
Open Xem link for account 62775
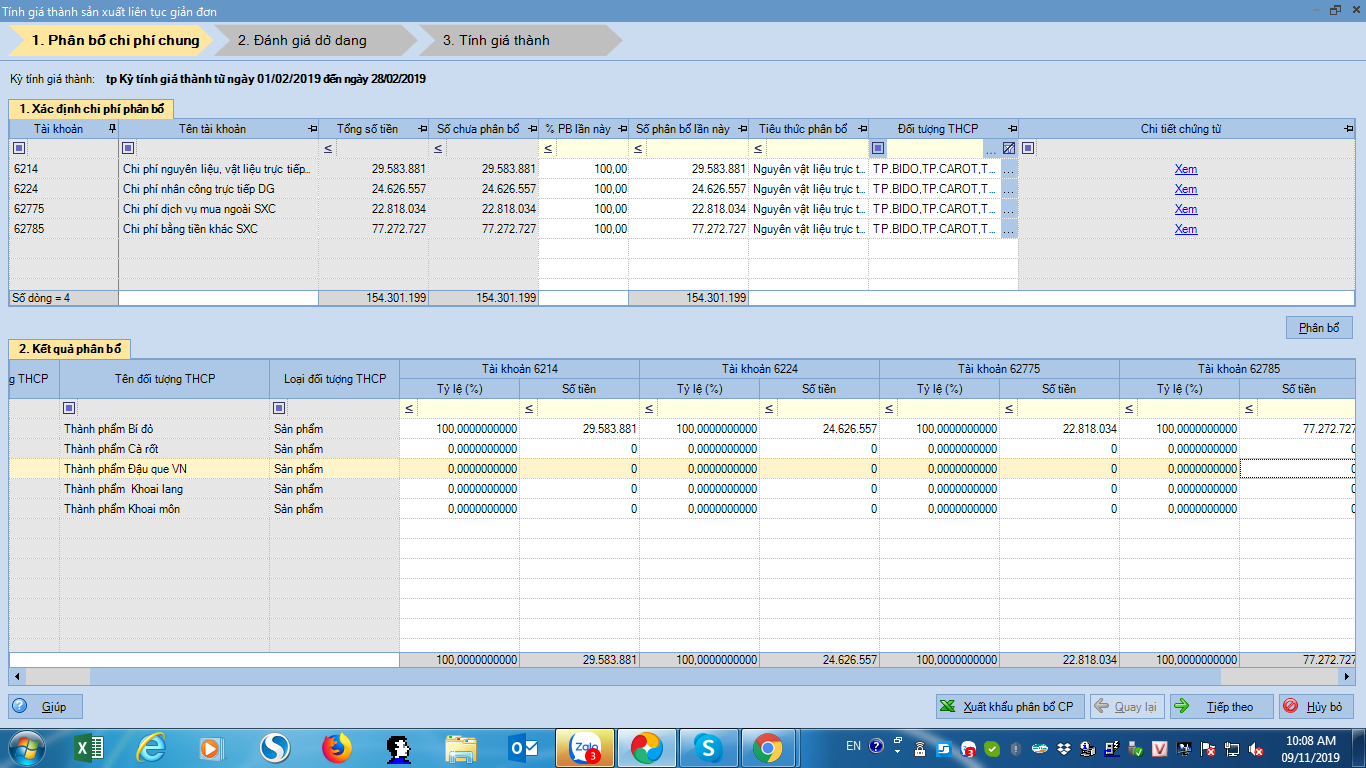point(1185,209)
